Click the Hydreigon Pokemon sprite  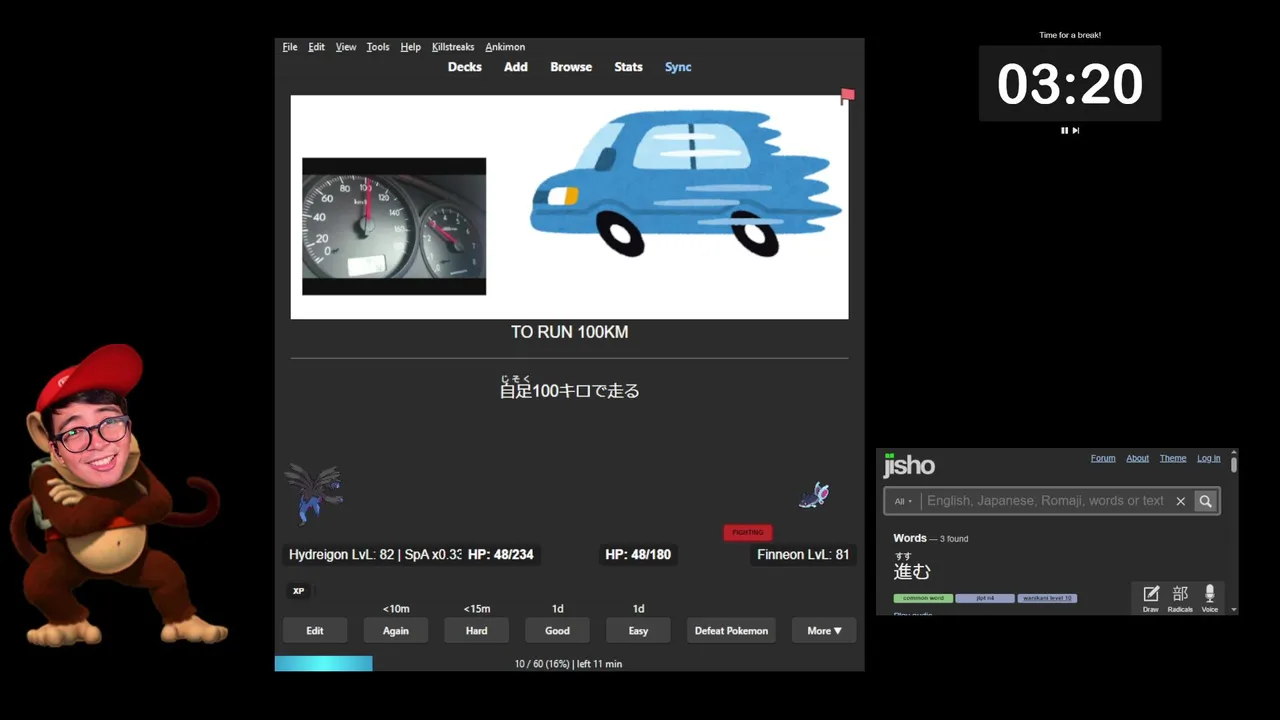(x=315, y=493)
